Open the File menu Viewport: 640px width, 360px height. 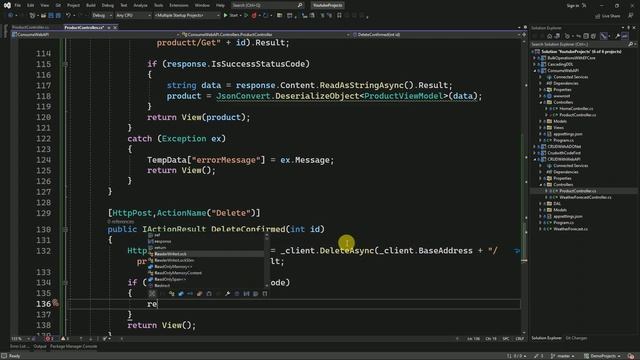[18, 5]
